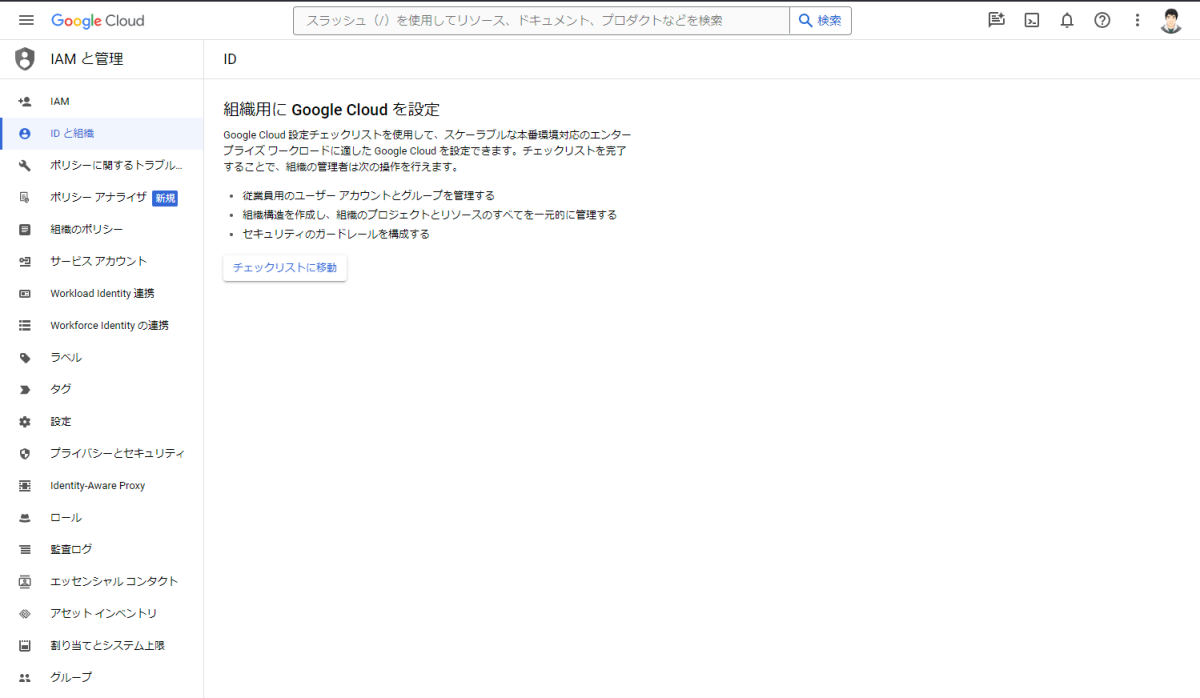Click the Google Cloud logo
Viewport: 1200px width, 698px height.
[98, 20]
